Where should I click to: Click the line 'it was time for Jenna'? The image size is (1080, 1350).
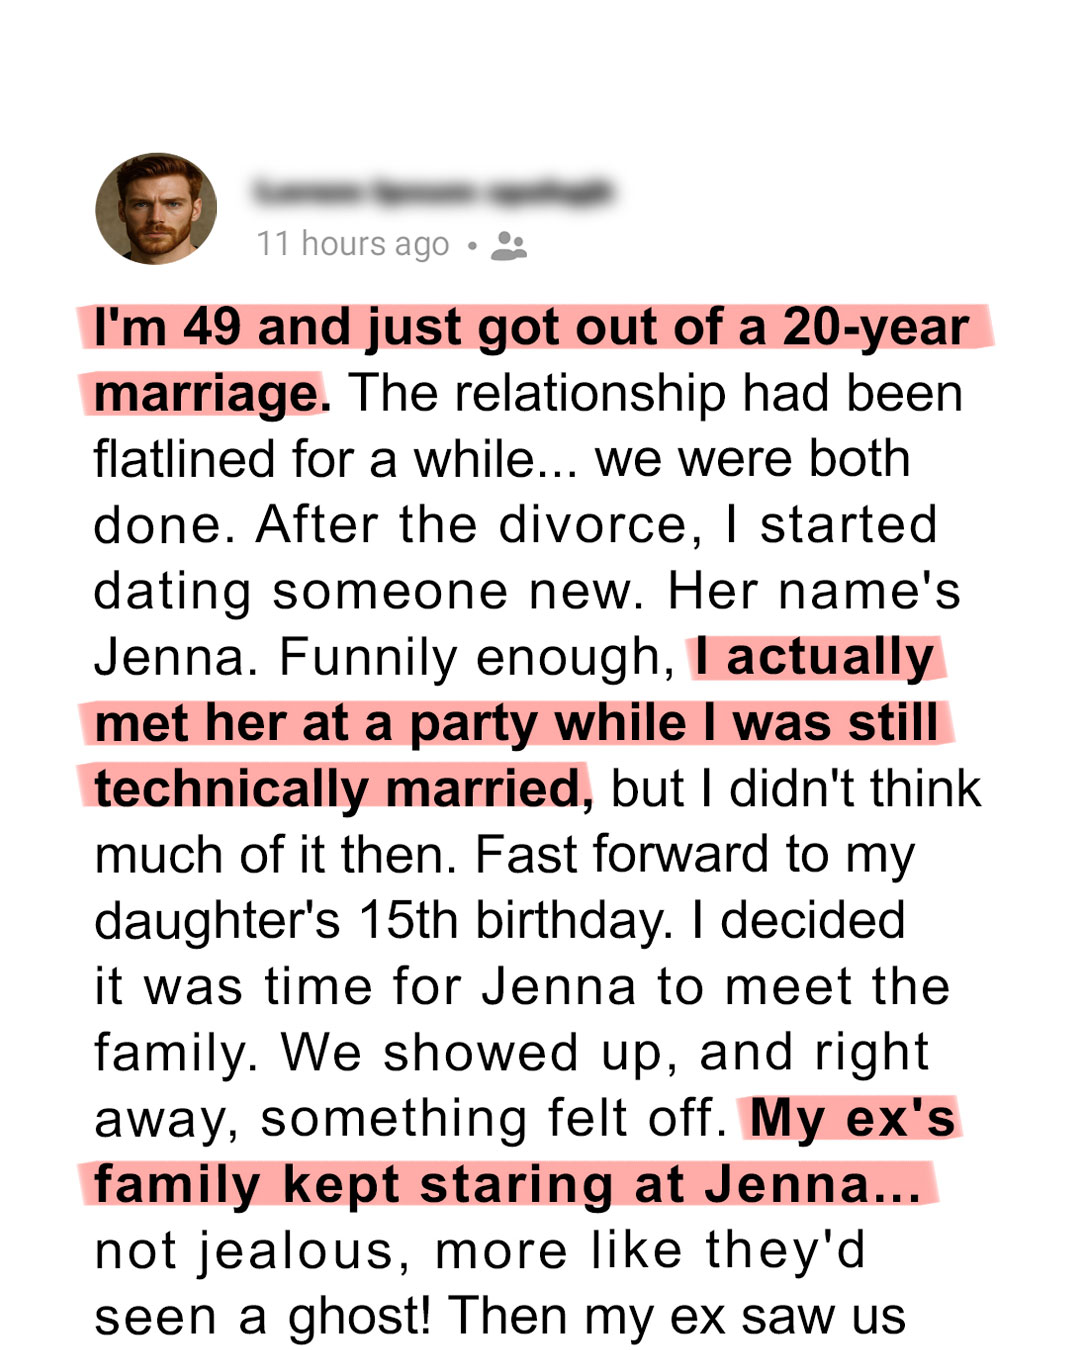(365, 987)
